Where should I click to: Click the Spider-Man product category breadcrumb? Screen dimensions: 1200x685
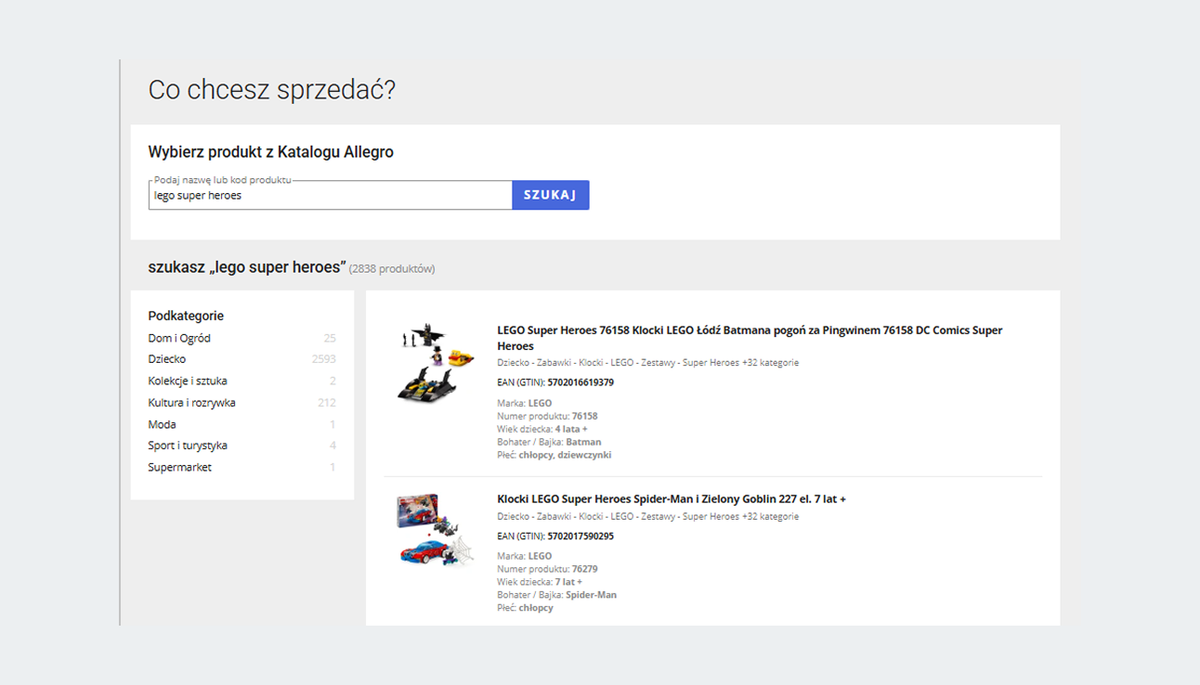[x=647, y=517]
